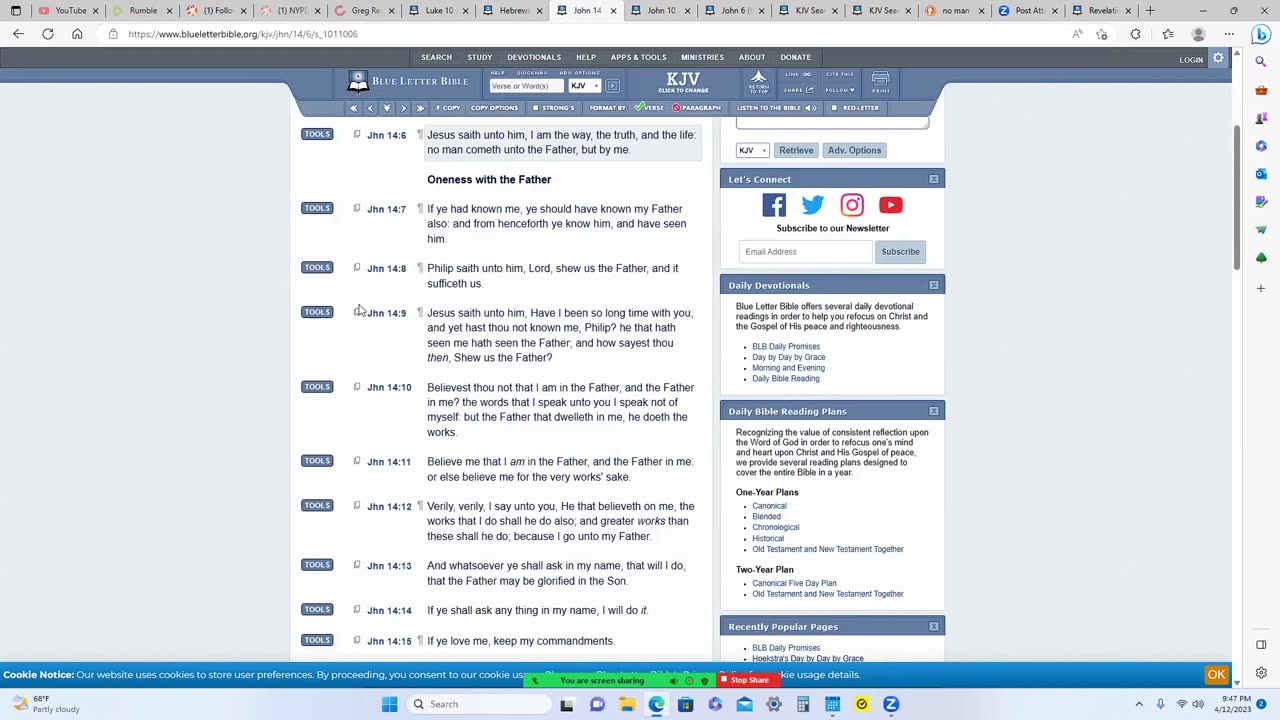This screenshot has width=1280, height=720.
Task: Accept the cookie notice with OK
Action: (1216, 675)
